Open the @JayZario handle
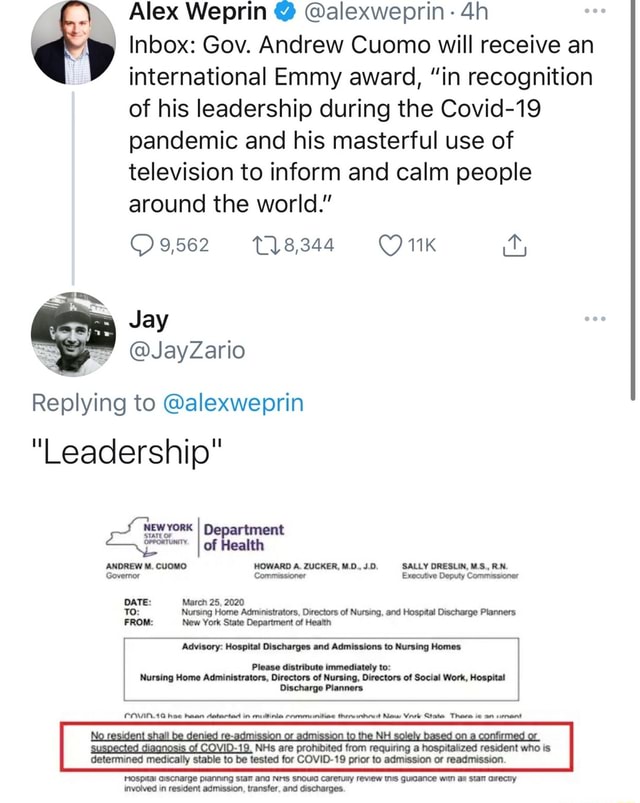The height and width of the screenshot is (803, 640). [x=186, y=350]
